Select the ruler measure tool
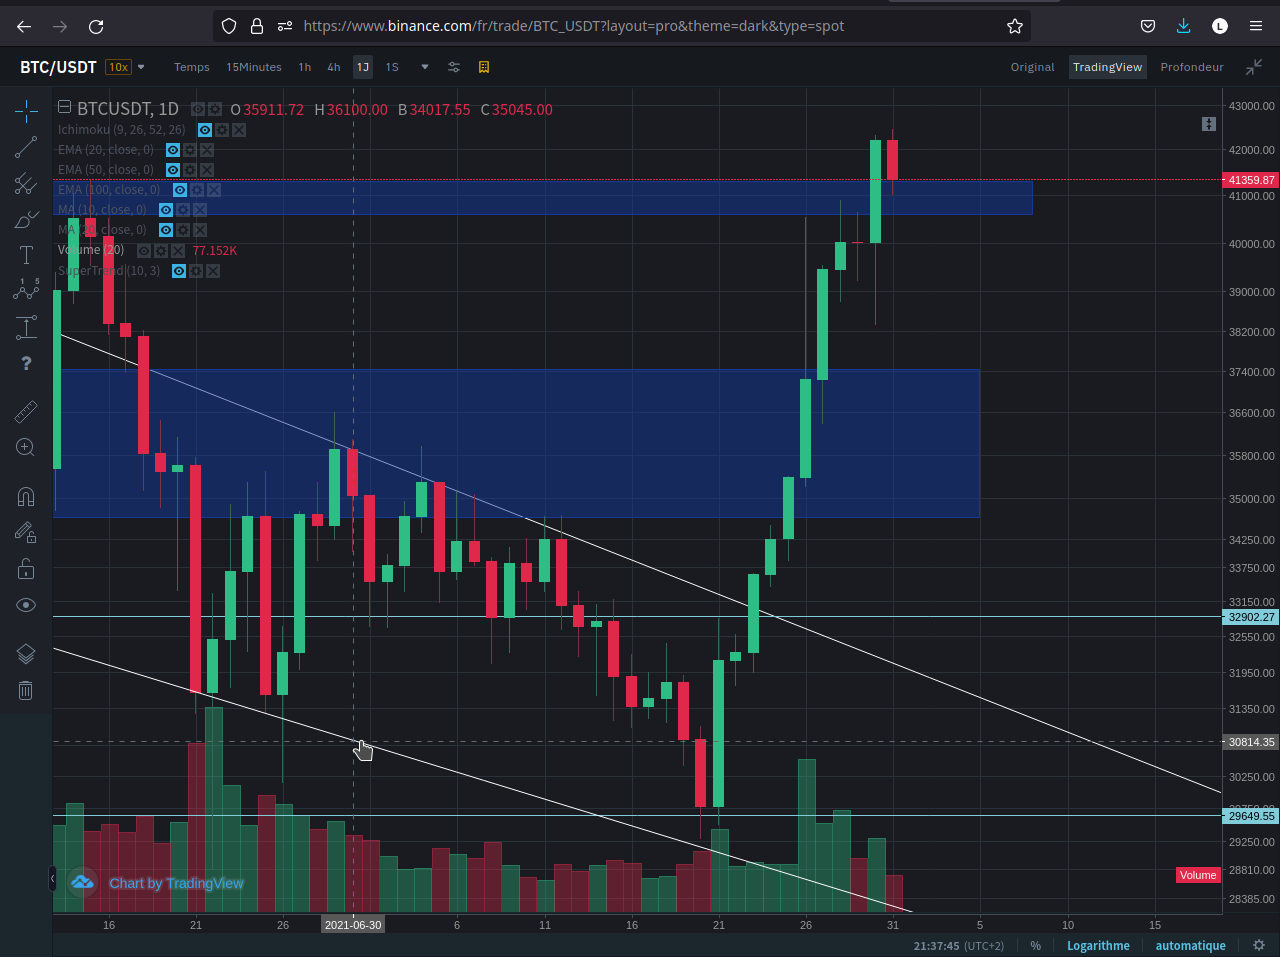 tap(26, 411)
